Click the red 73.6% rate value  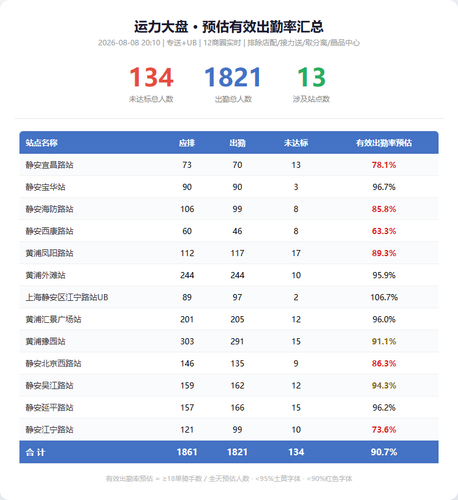(x=384, y=429)
